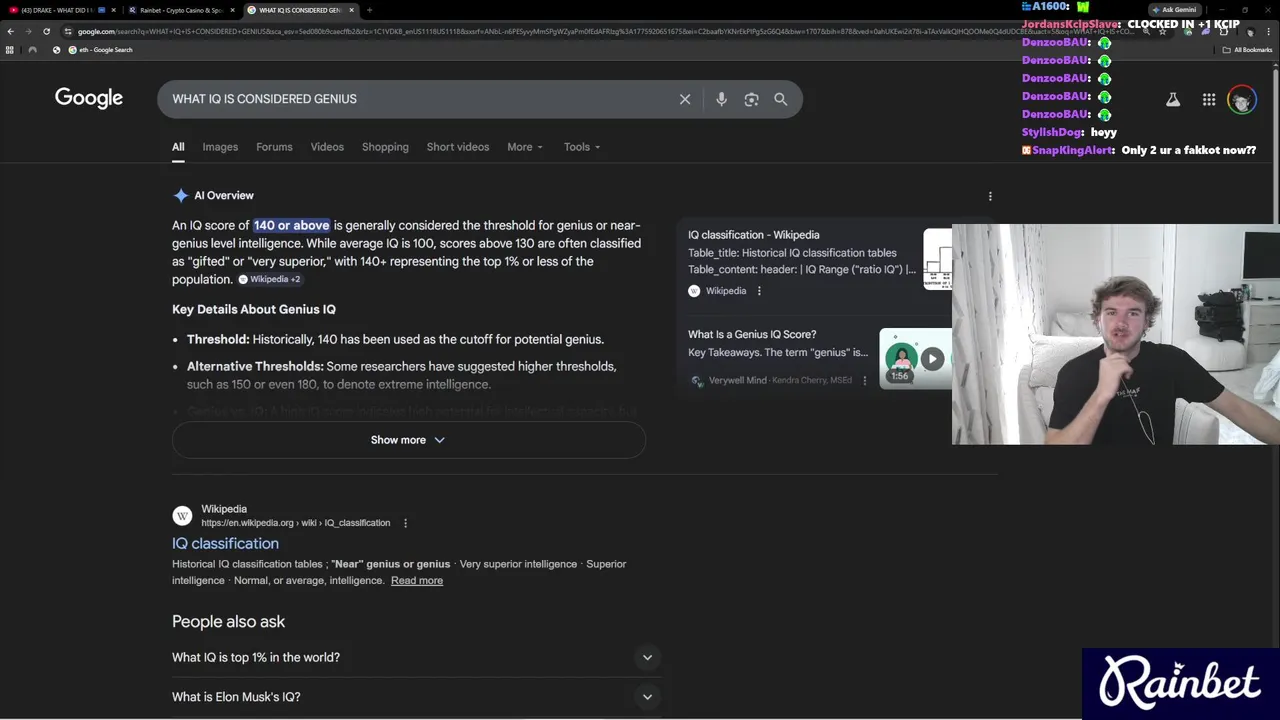Go forward in the browser
The height and width of the screenshot is (720, 1280).
click(28, 31)
